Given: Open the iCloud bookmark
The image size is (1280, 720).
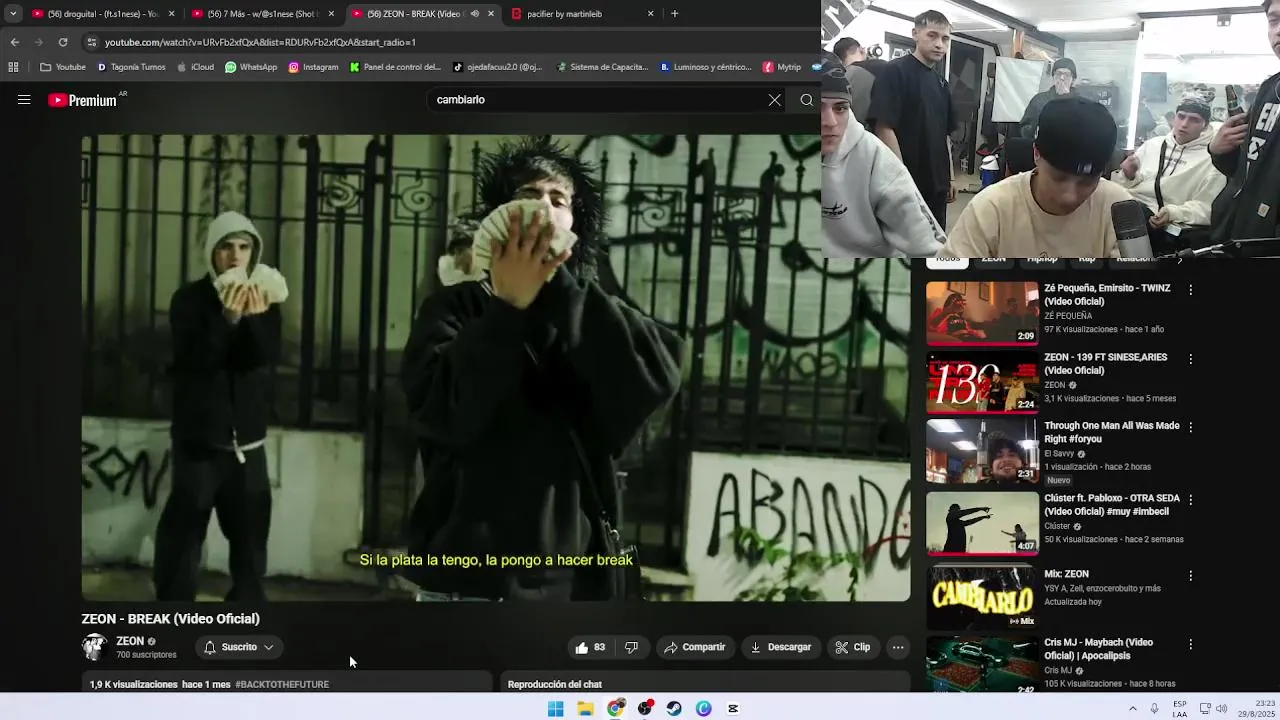Looking at the screenshot, I should tap(195, 67).
